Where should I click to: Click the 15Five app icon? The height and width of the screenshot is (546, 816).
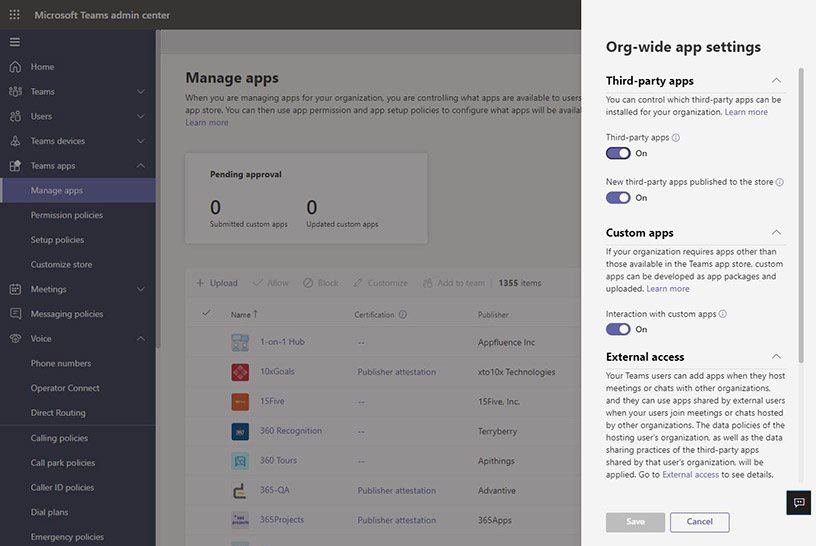click(x=240, y=402)
